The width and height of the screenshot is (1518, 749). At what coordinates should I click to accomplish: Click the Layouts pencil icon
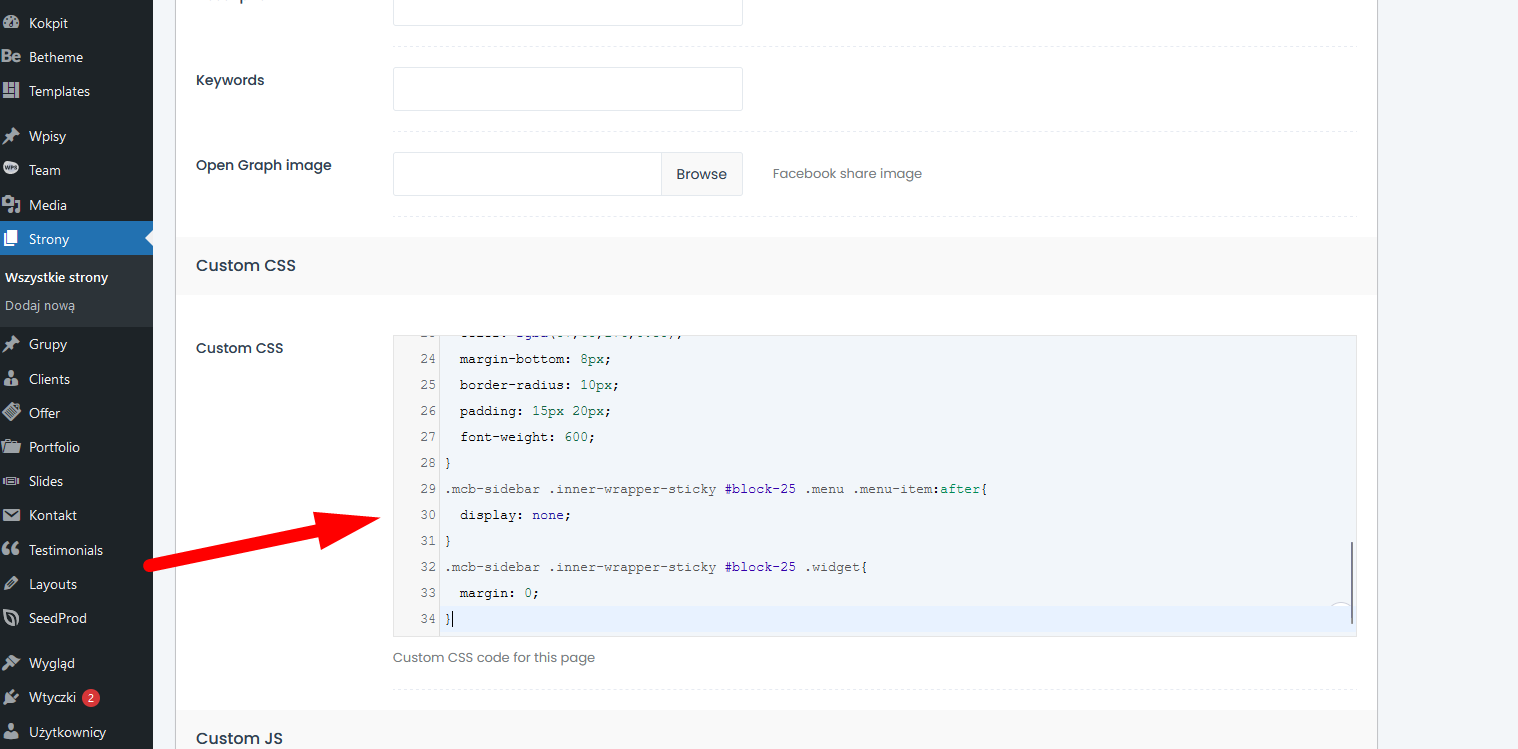click(11, 584)
